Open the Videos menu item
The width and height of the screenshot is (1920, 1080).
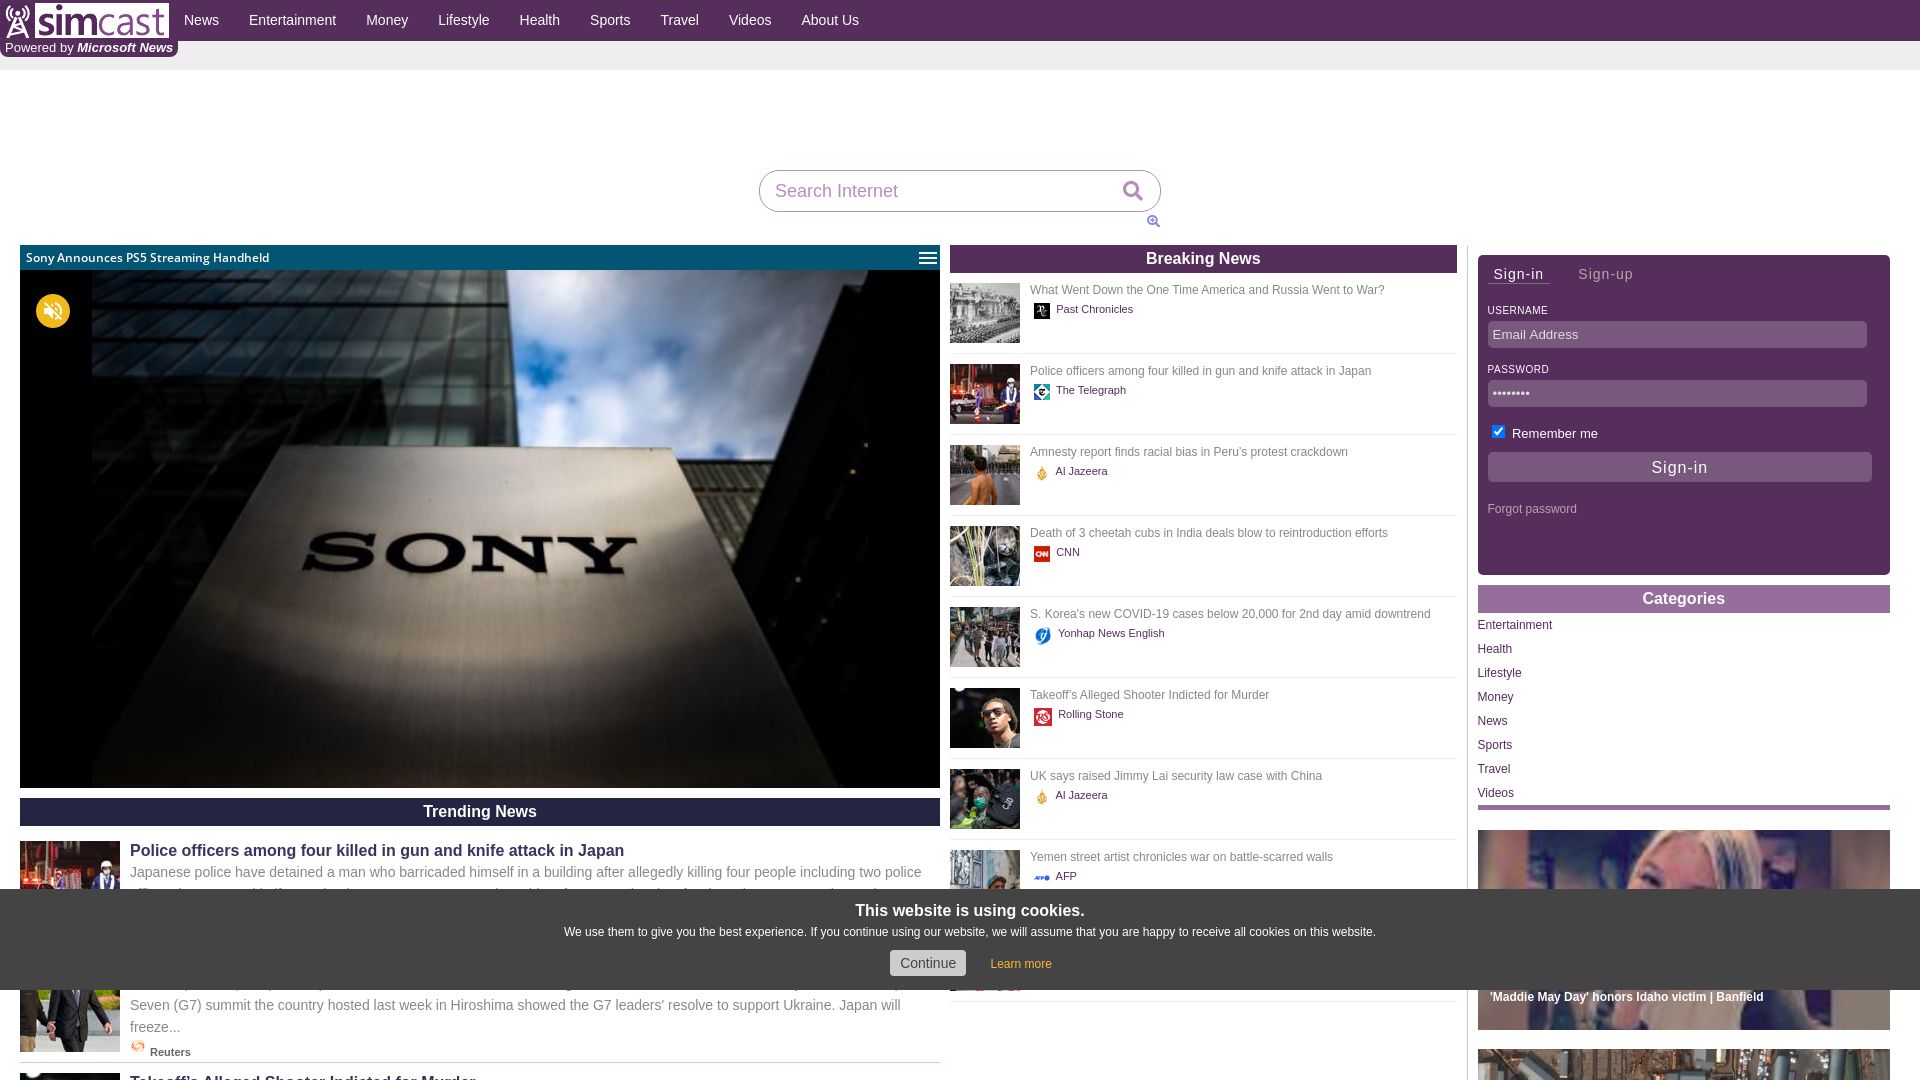tap(750, 20)
